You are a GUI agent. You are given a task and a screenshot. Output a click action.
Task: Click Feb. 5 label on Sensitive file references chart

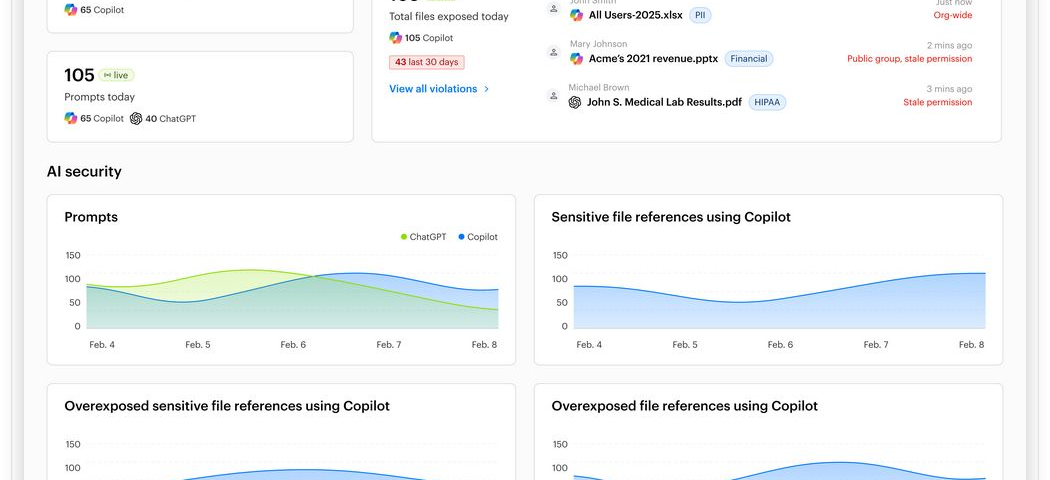coord(685,345)
